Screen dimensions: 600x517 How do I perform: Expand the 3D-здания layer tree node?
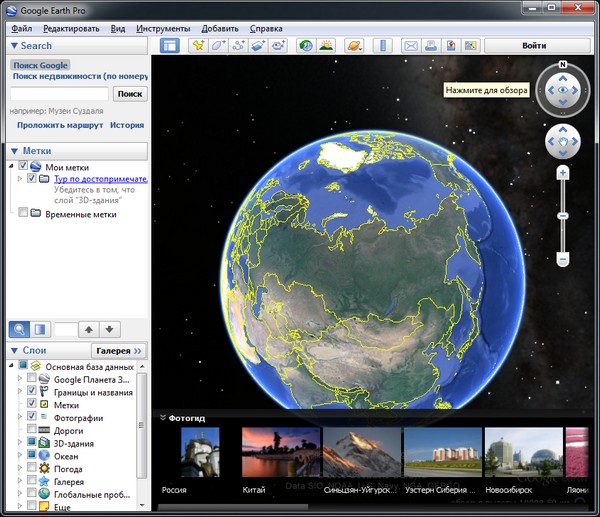coord(21,443)
